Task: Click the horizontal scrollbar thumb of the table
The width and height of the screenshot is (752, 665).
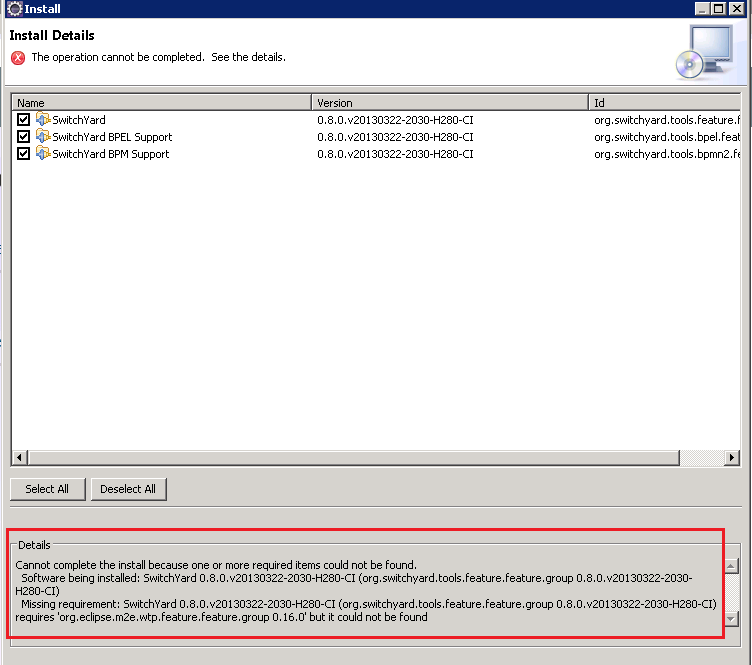Action: coord(353,457)
